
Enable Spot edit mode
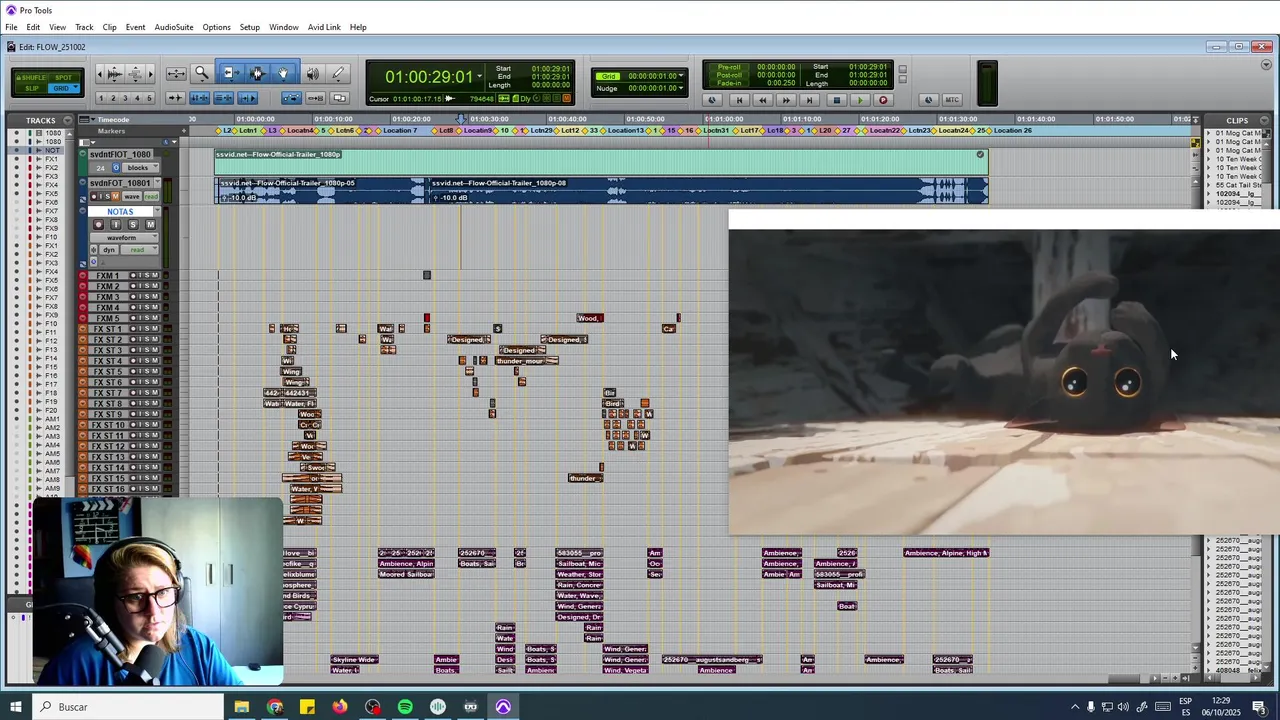[63, 78]
